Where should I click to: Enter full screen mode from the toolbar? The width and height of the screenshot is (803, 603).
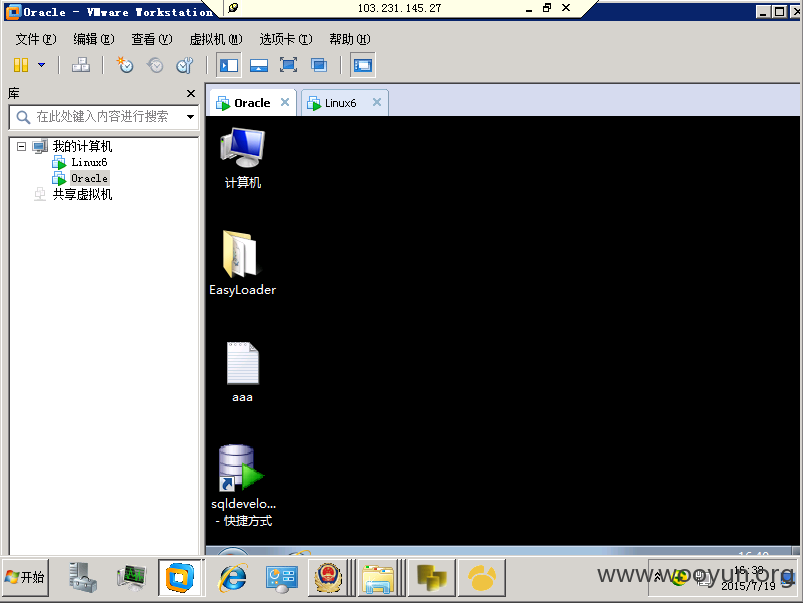[x=288, y=65]
